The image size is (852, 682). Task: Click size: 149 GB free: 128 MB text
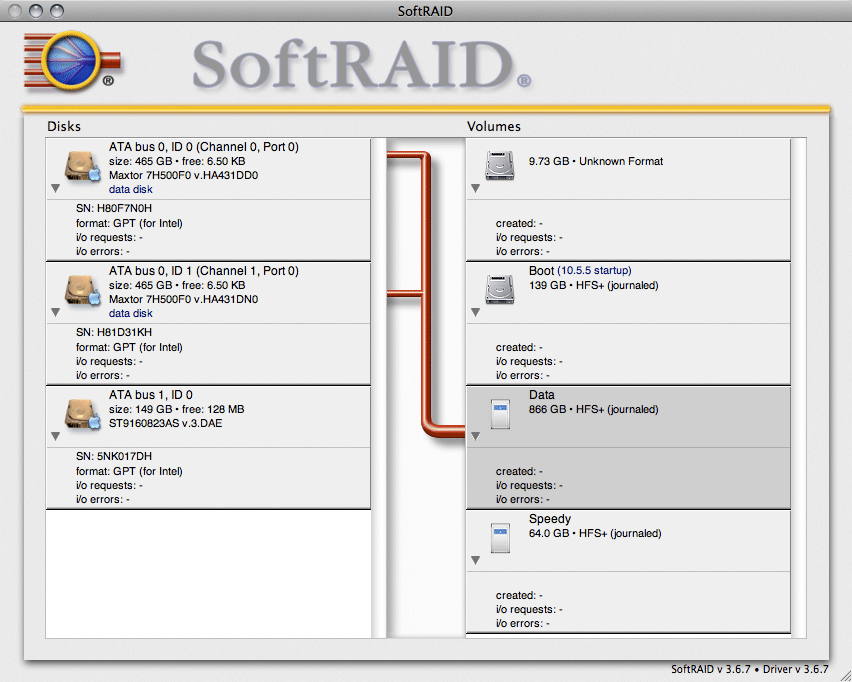(177, 409)
